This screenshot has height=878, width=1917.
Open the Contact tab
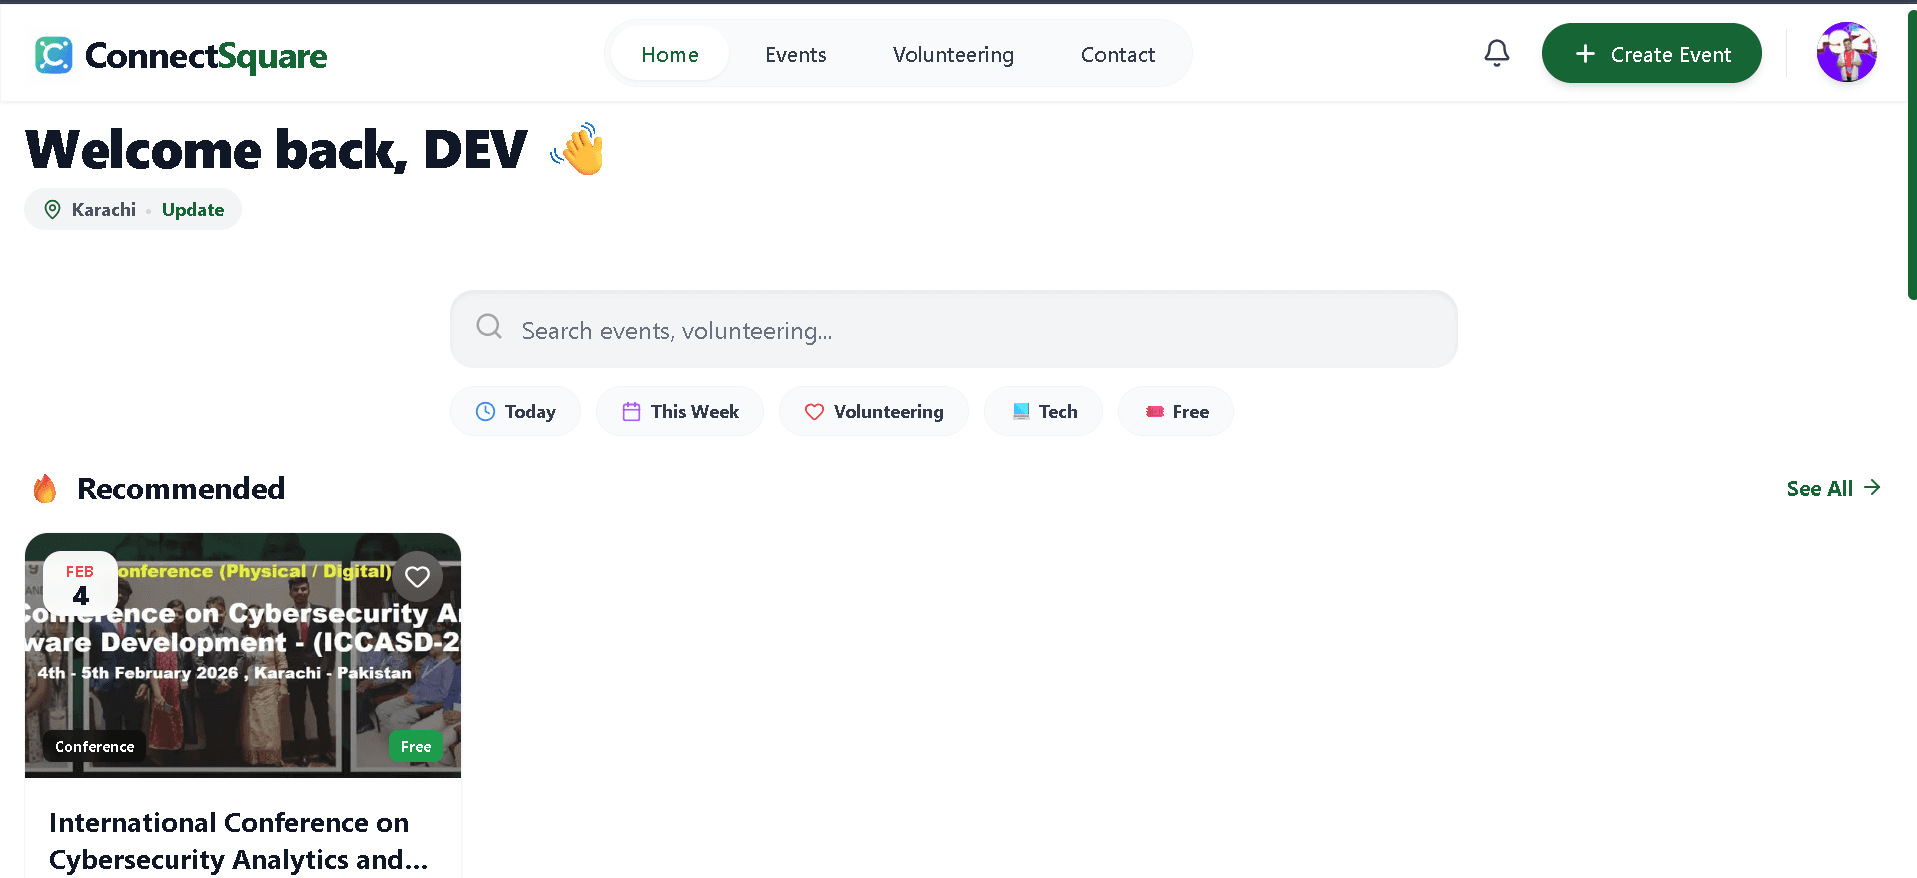(1118, 54)
